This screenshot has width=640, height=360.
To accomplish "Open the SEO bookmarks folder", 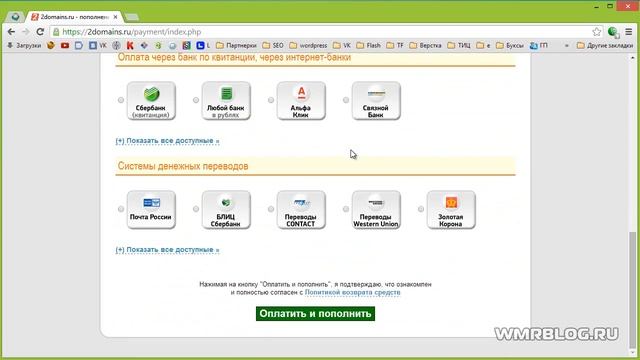I will pyautogui.click(x=273, y=45).
